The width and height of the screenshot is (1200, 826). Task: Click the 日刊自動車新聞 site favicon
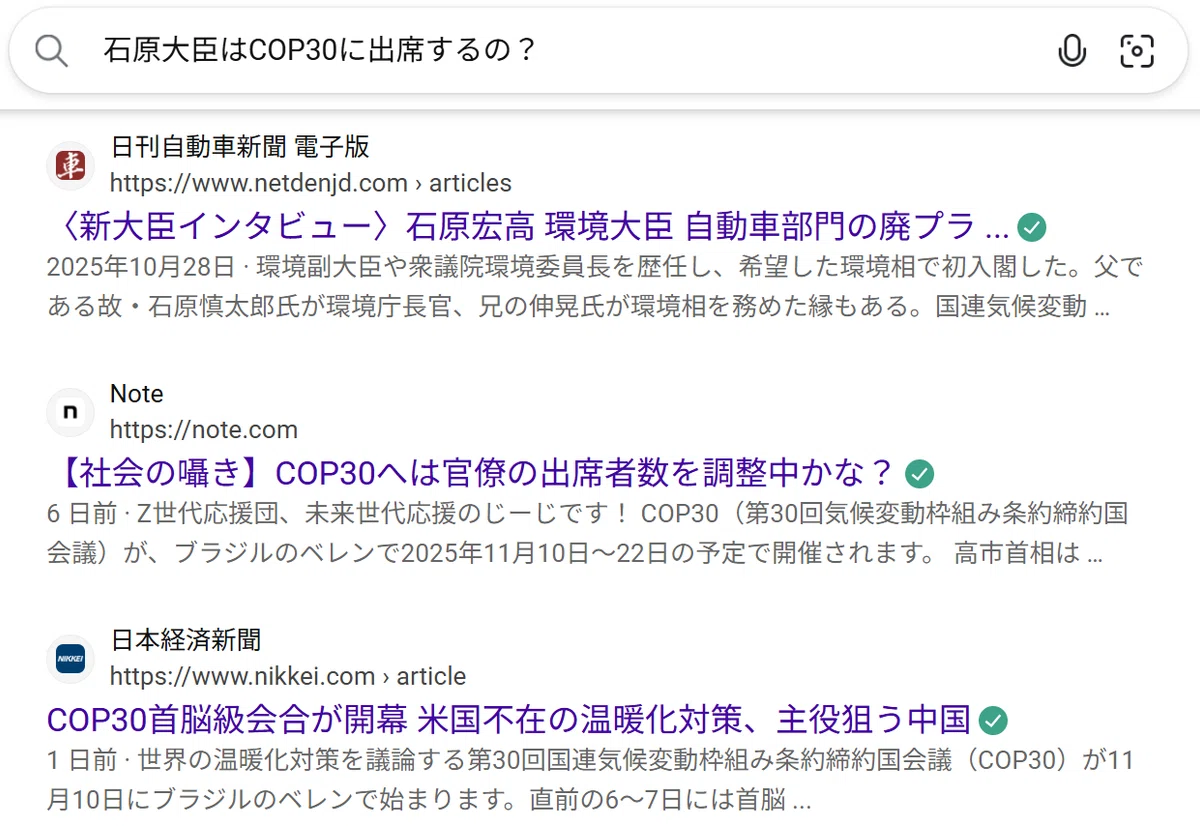70,165
